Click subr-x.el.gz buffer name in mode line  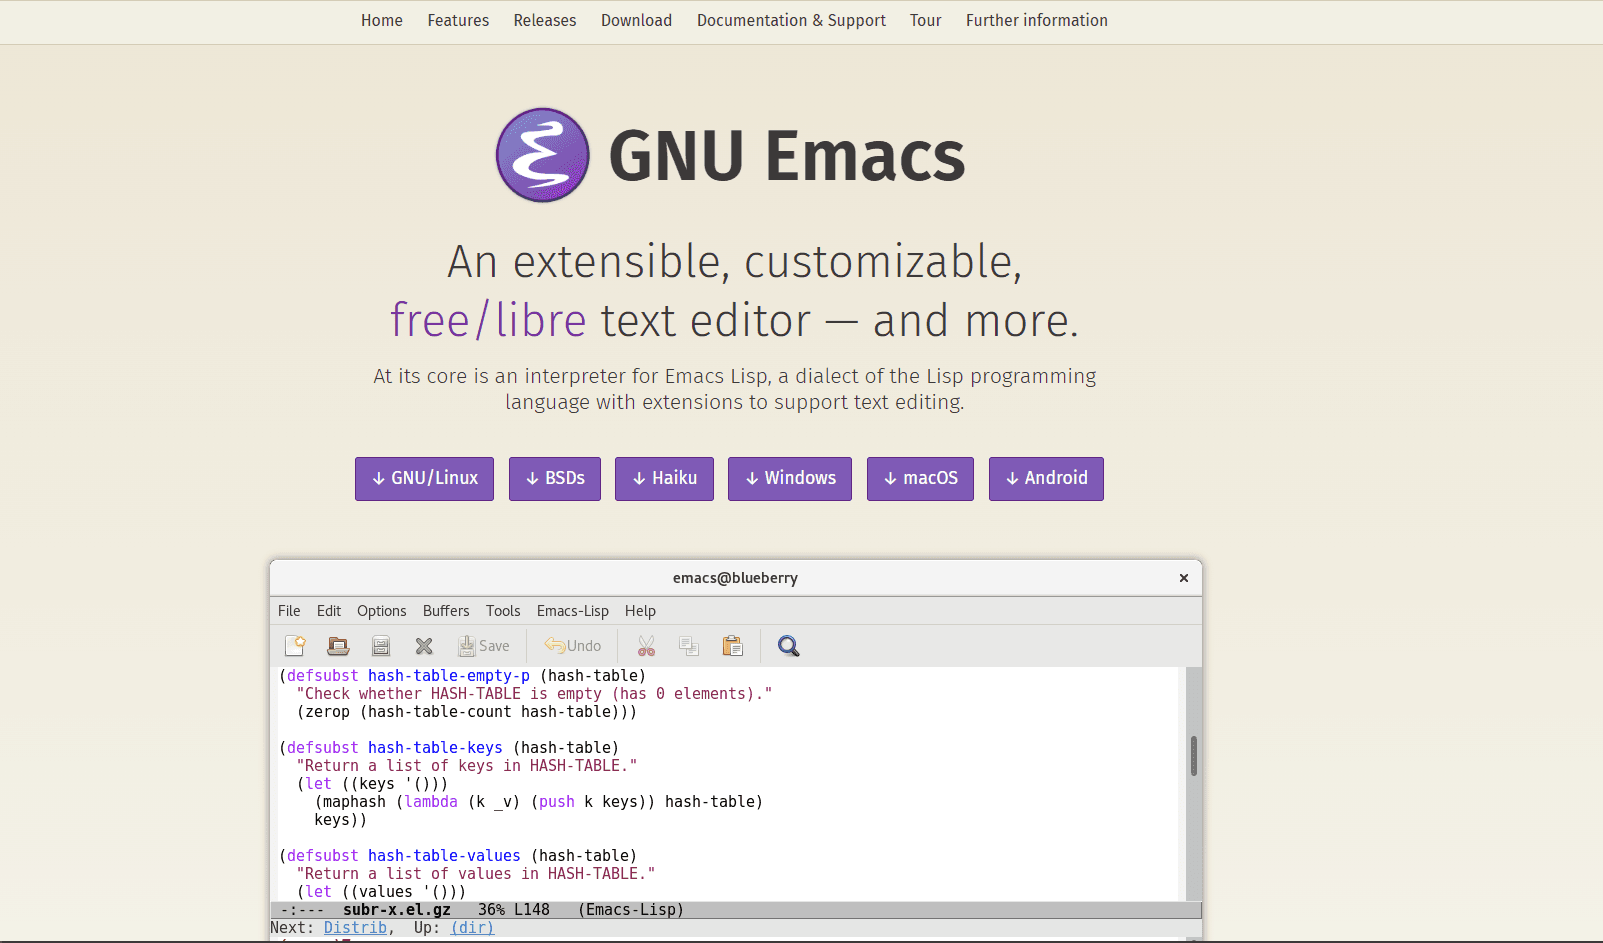[x=397, y=910]
